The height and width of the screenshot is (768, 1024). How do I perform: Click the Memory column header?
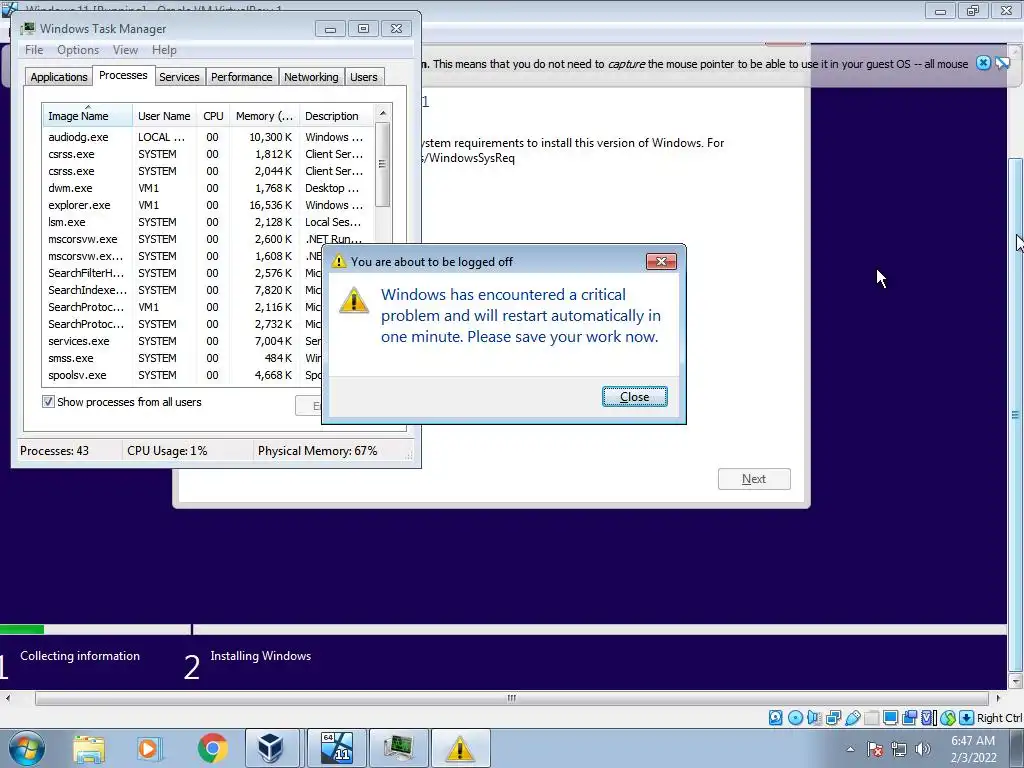[x=264, y=116]
